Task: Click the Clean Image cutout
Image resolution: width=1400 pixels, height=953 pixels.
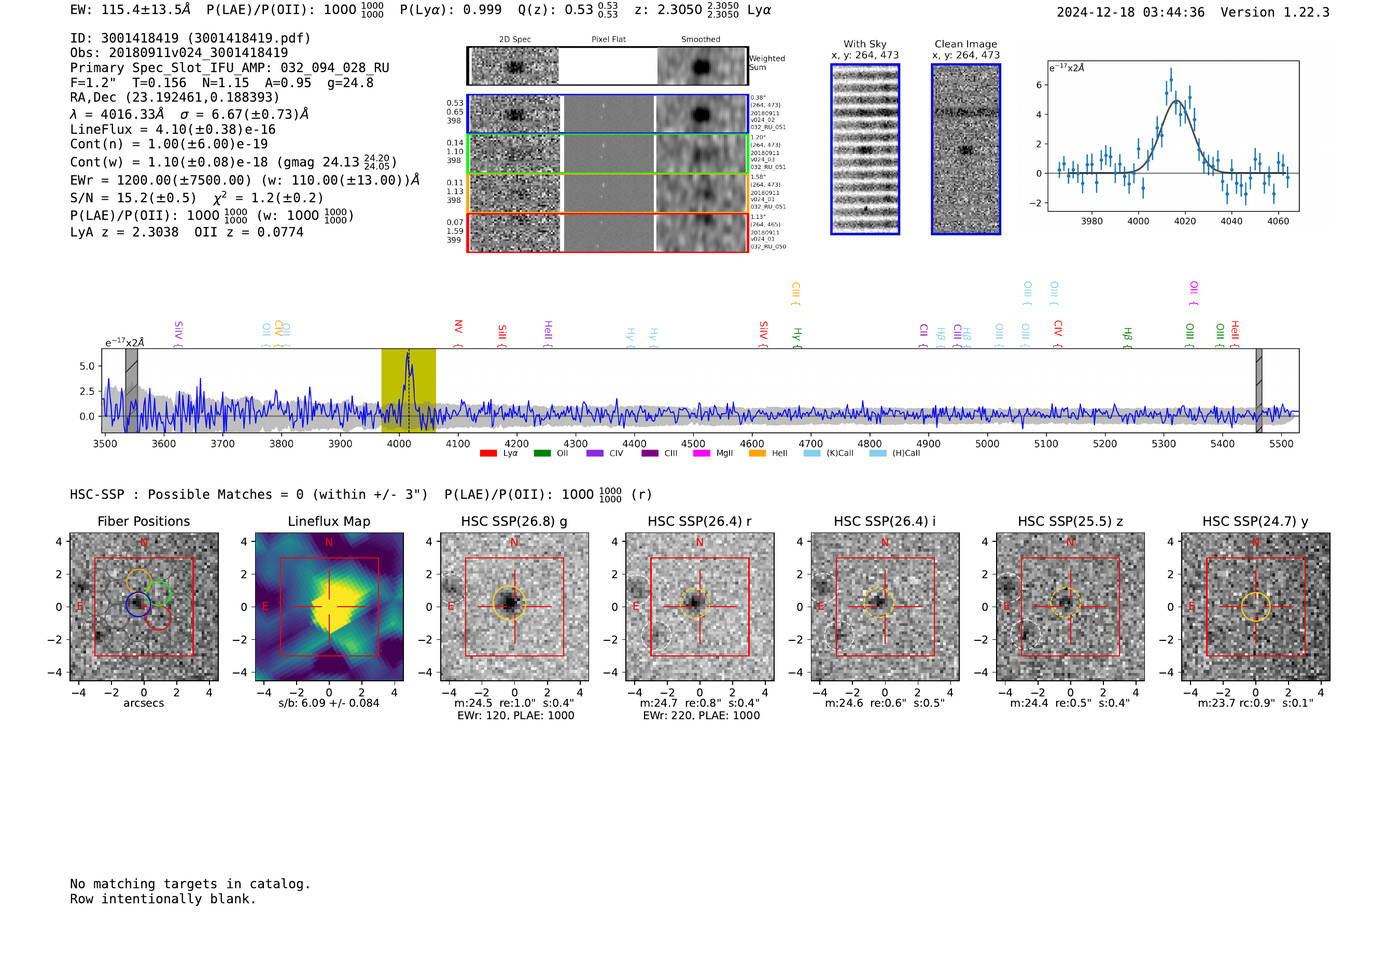Action: 966,149
